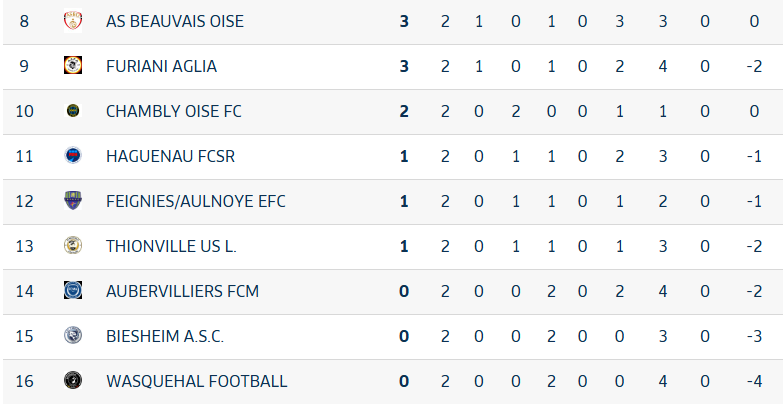
Task: Select the CHAMBLY OISE FC team name
Action: point(173,111)
